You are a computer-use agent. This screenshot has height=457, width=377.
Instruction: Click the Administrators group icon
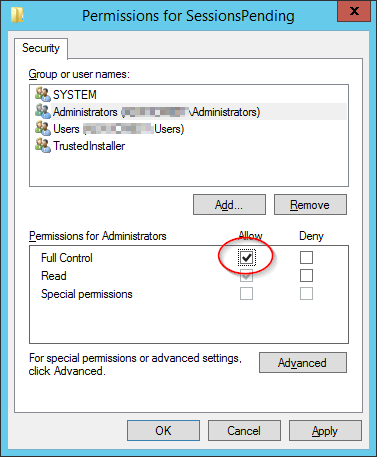(x=43, y=111)
